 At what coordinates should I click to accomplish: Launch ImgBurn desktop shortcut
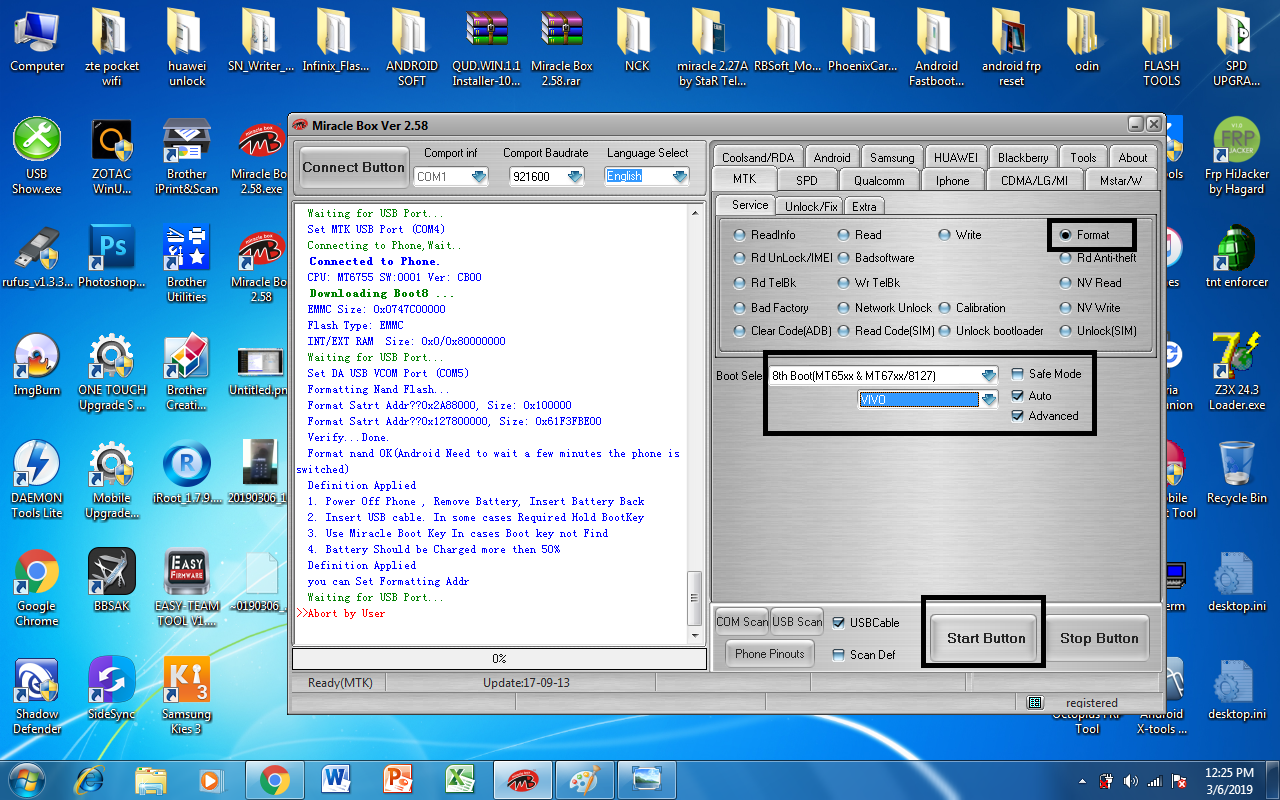37,365
